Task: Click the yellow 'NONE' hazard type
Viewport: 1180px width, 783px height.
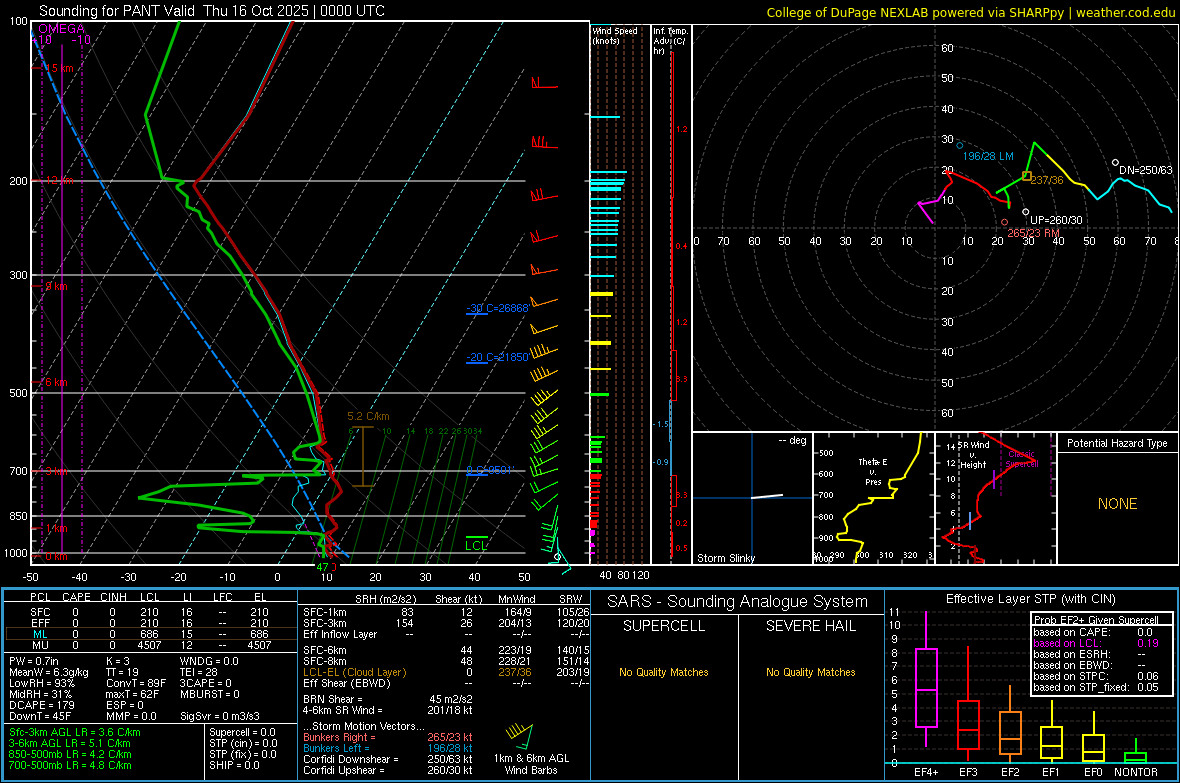Action: tap(1117, 504)
